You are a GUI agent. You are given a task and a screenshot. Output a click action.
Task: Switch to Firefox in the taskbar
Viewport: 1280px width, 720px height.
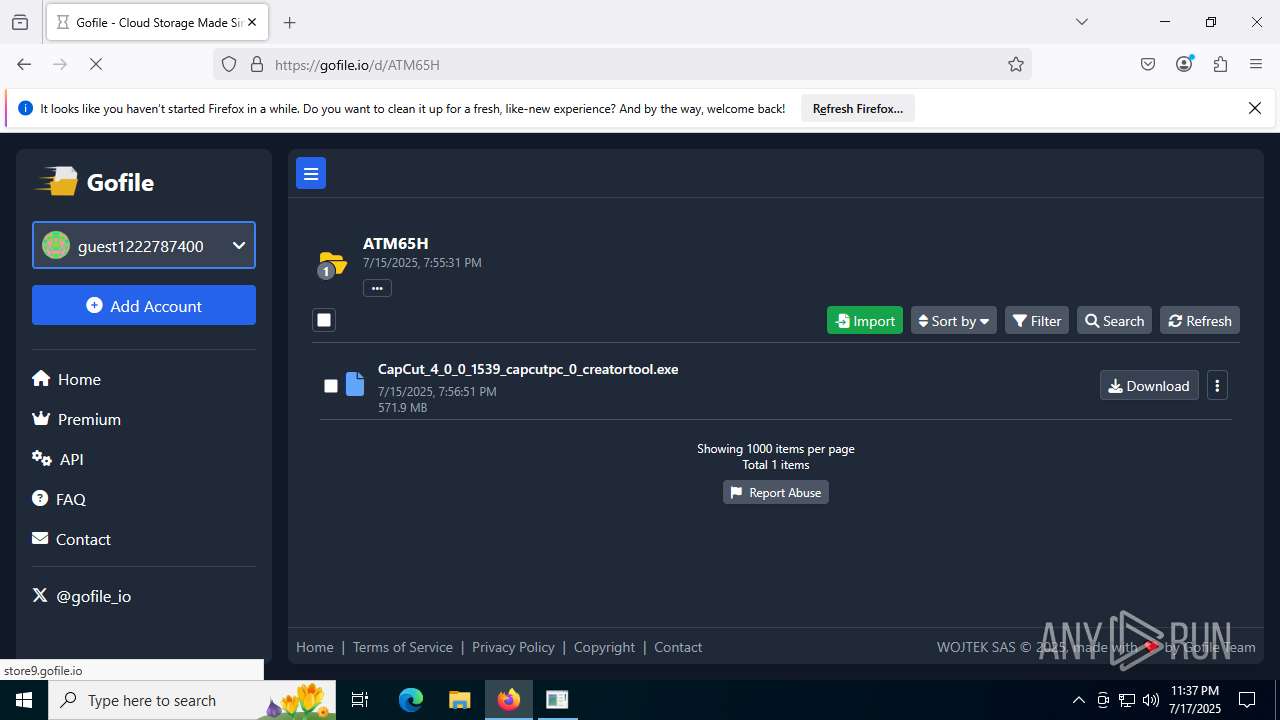[x=509, y=700]
